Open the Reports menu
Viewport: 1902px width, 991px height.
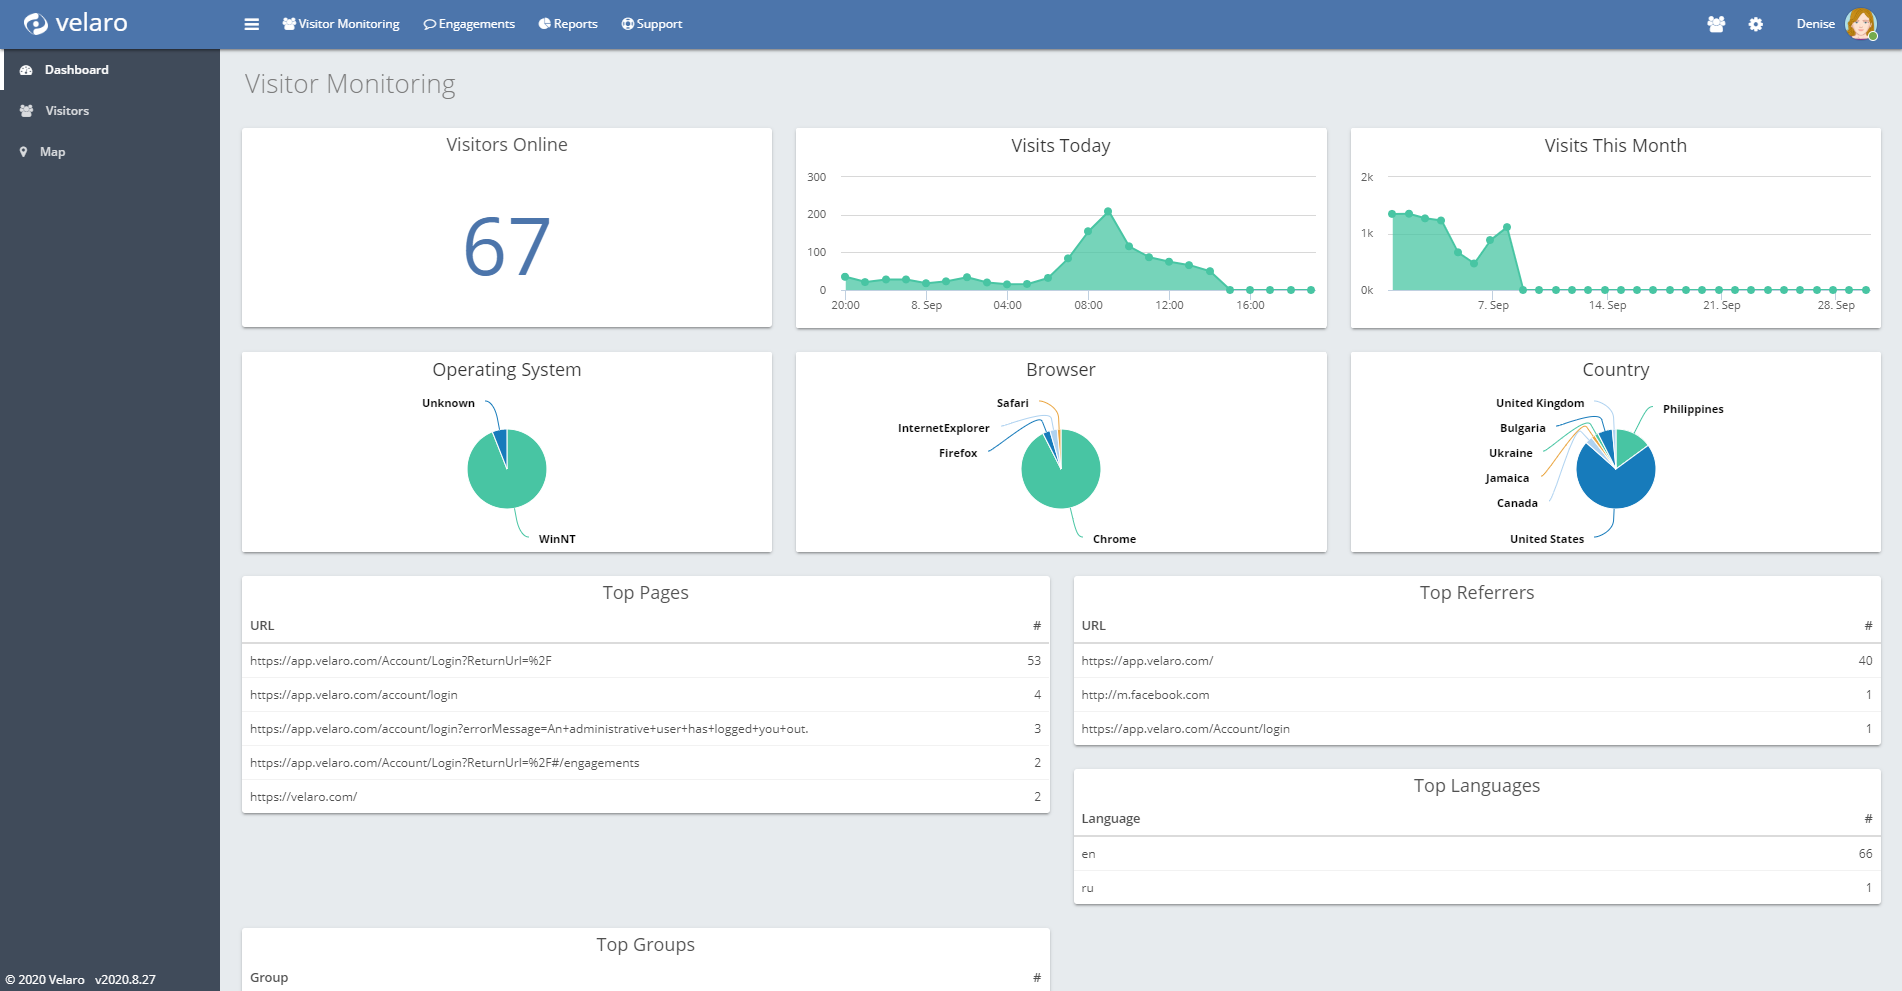(568, 24)
